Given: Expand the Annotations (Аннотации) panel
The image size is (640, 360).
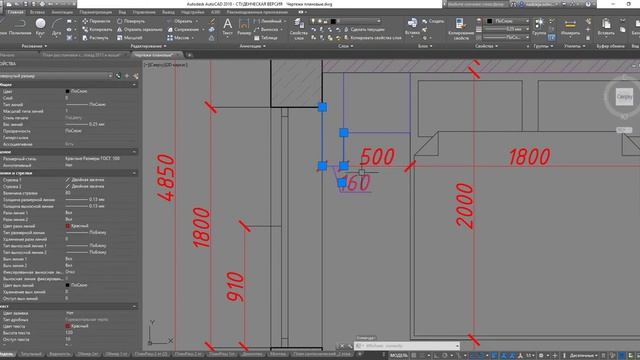Looking at the screenshot, I should pos(253,46).
